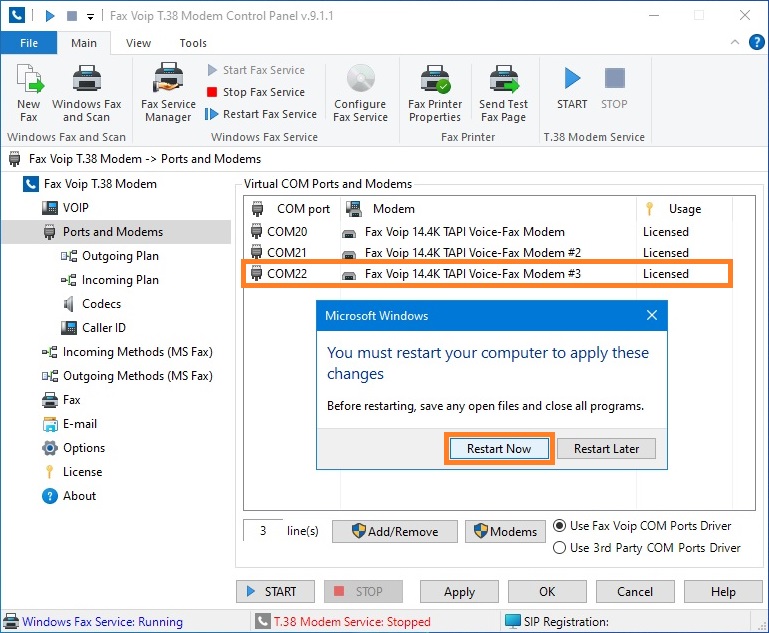Open the blue help question mark icon
This screenshot has height=633, width=769.
click(x=756, y=42)
